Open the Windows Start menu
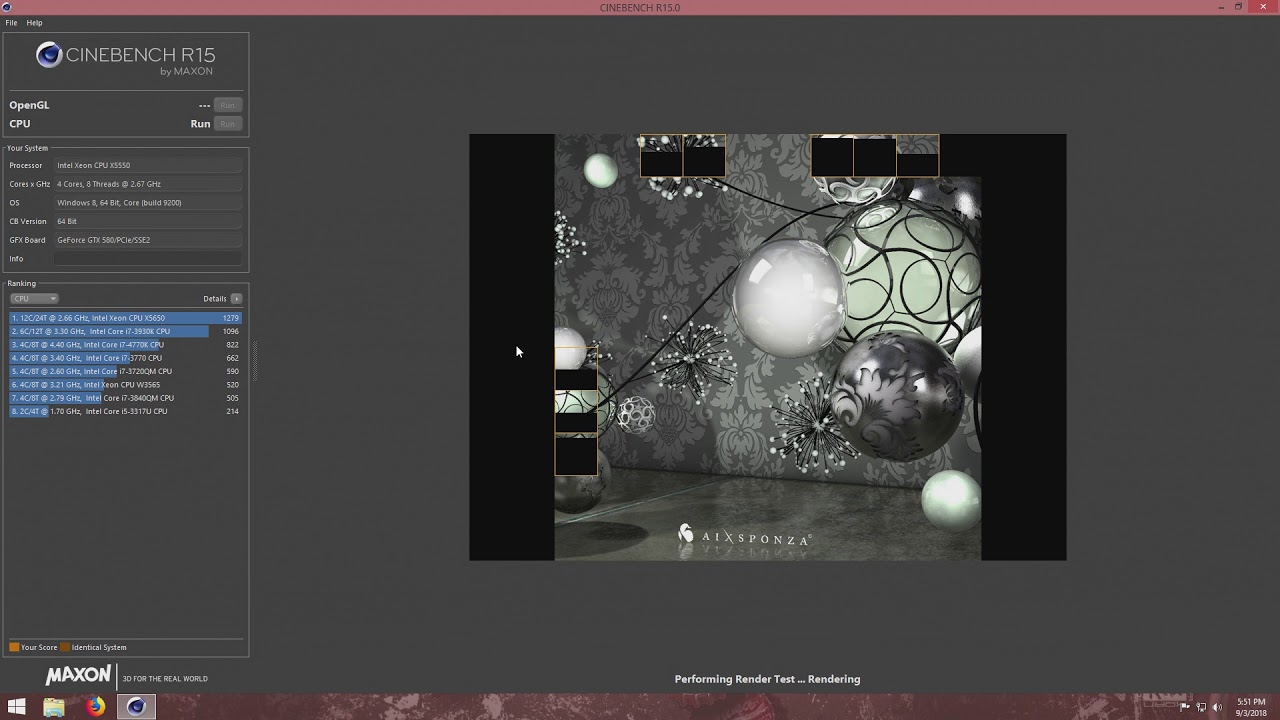 click(x=17, y=707)
